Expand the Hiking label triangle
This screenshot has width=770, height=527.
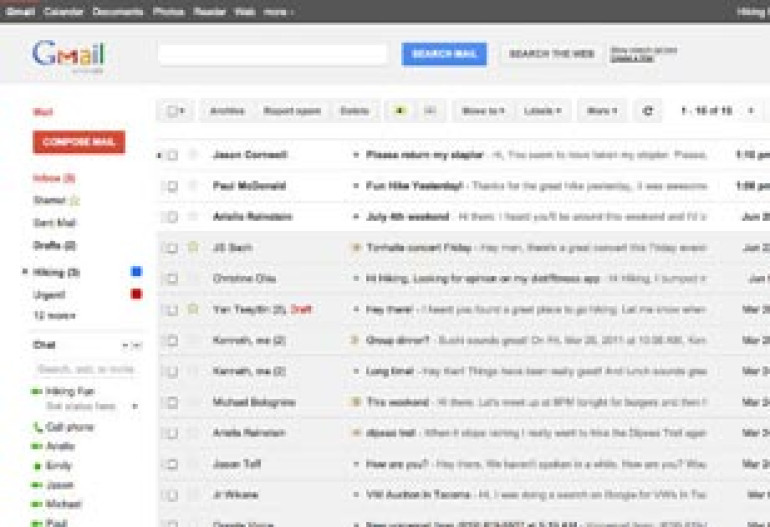pyautogui.click(x=25, y=272)
